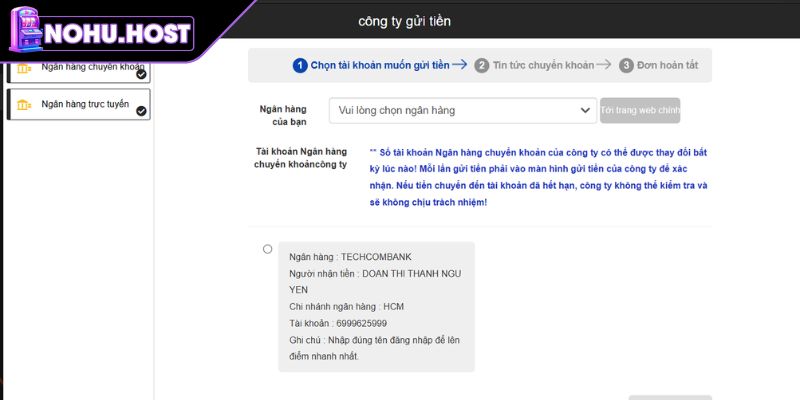Viewport: 800px width, 400px height.
Task: Click the checkmark badge on Ngân hàng trực tuyến
Action: coord(141,110)
